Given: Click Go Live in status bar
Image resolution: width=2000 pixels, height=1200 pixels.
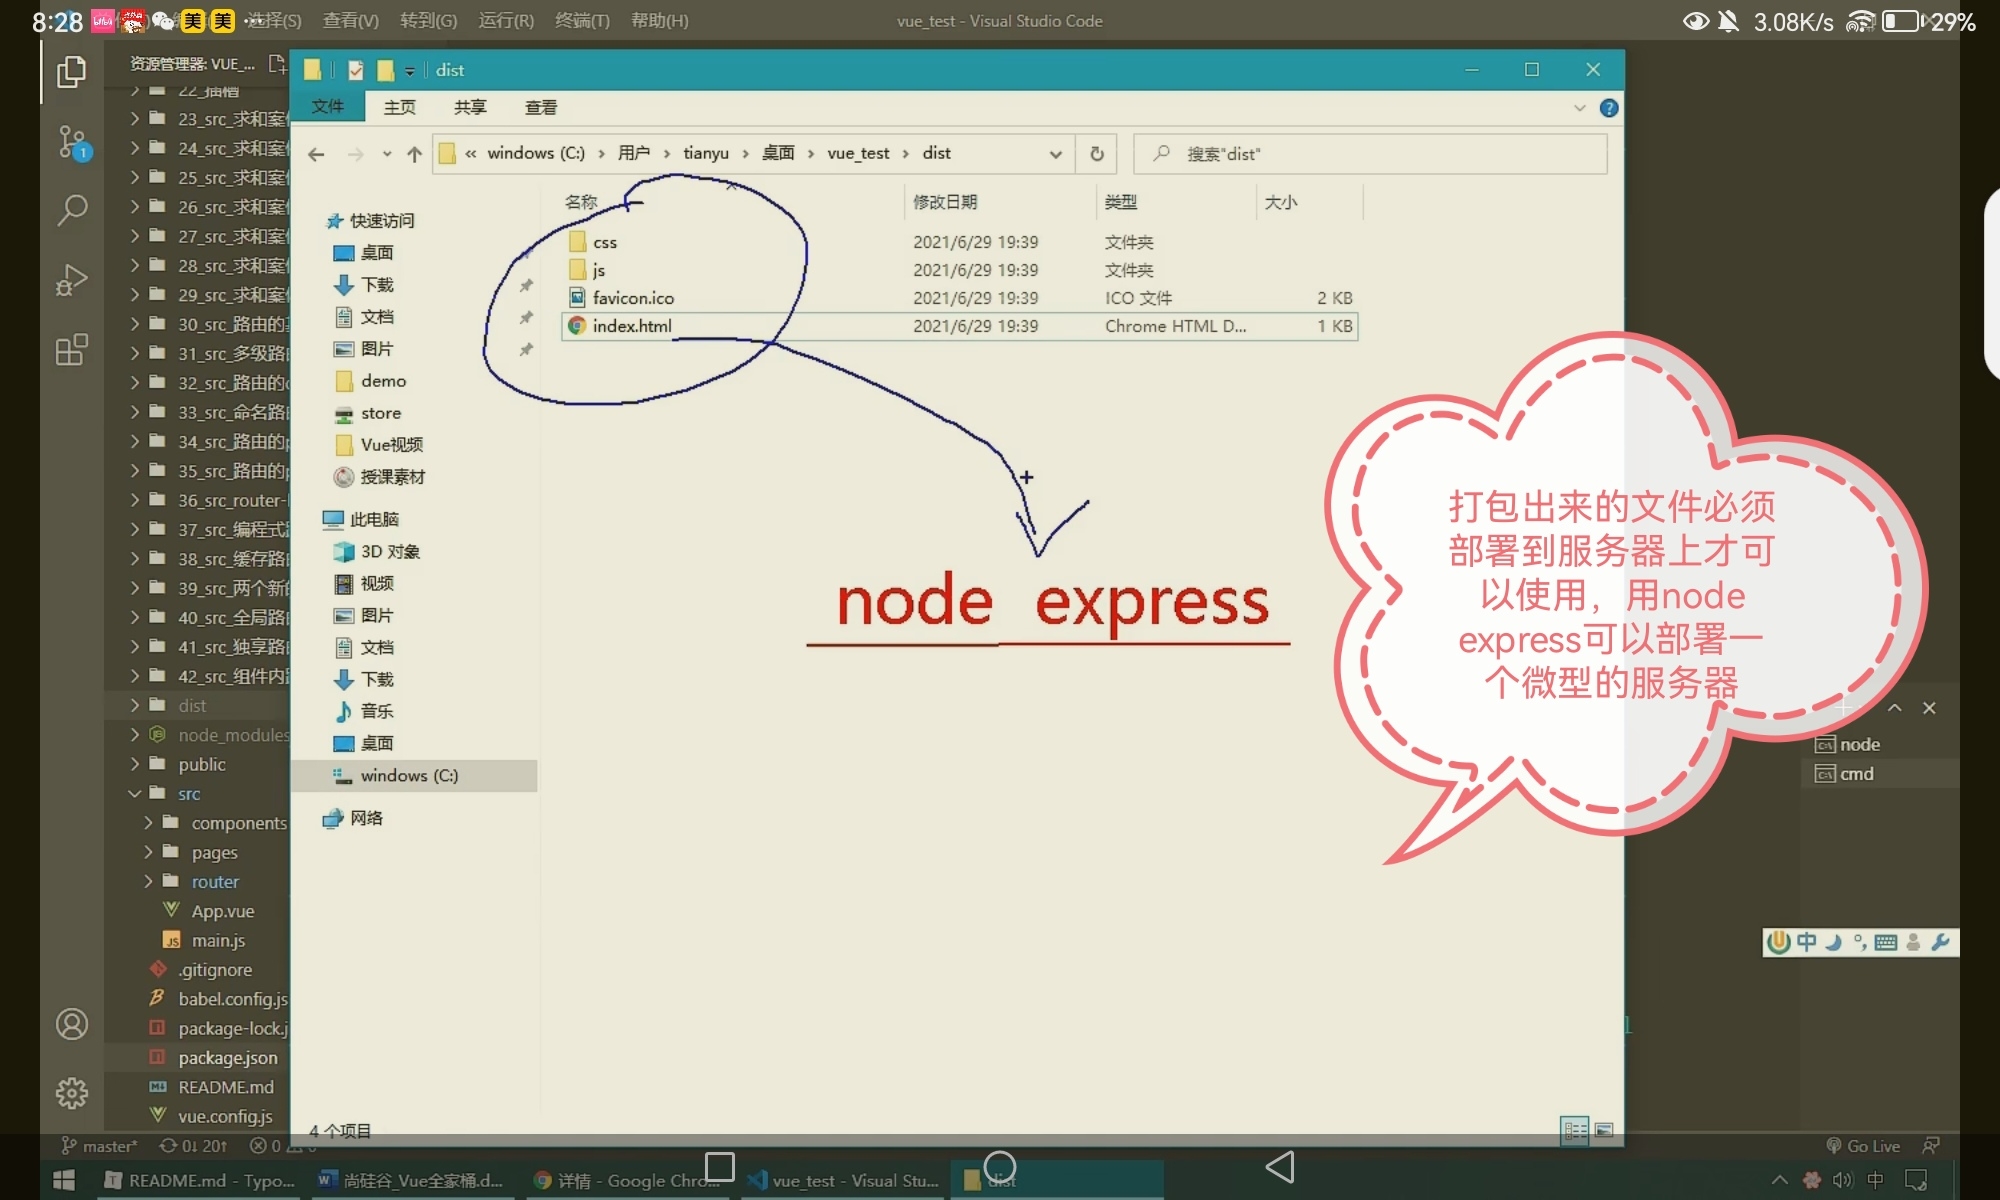Looking at the screenshot, I should pos(1863,1146).
